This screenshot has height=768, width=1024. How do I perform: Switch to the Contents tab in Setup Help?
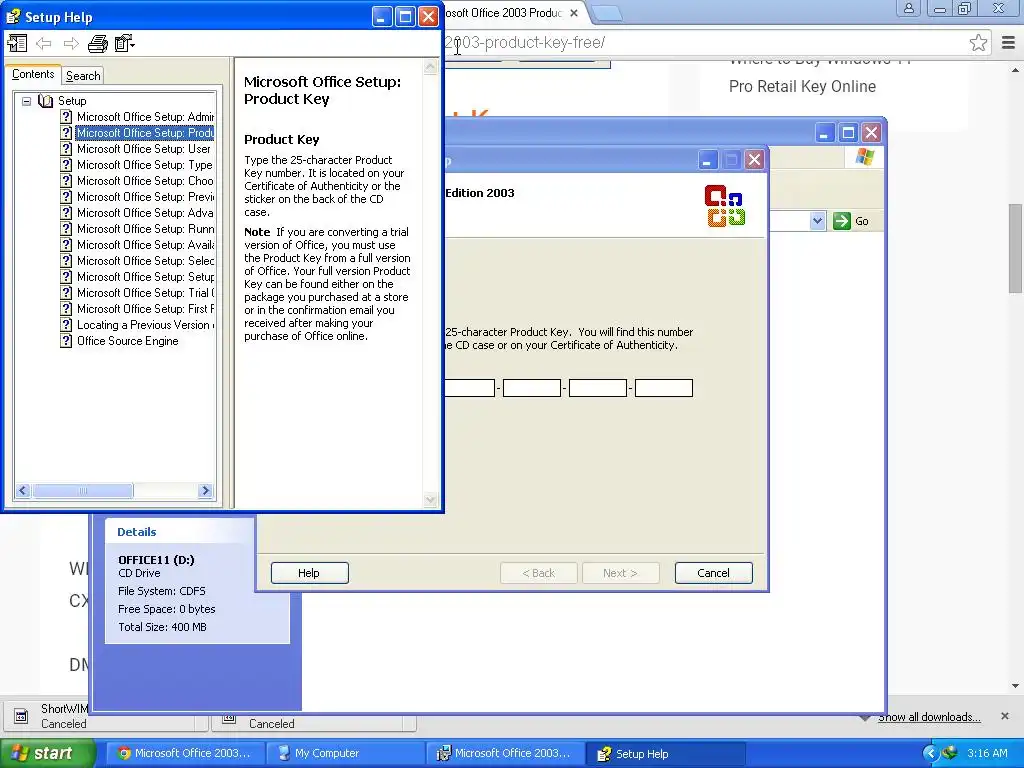pos(33,74)
